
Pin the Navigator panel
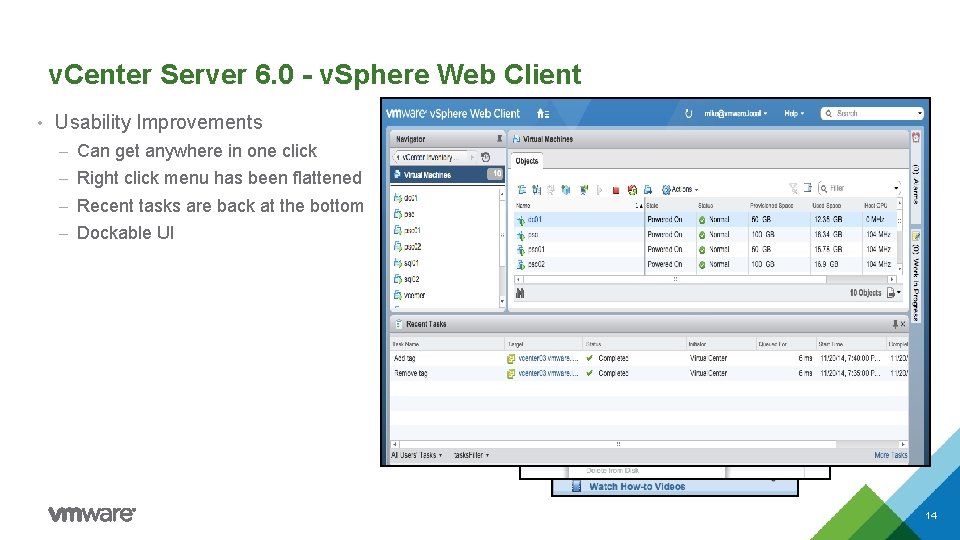click(499, 139)
